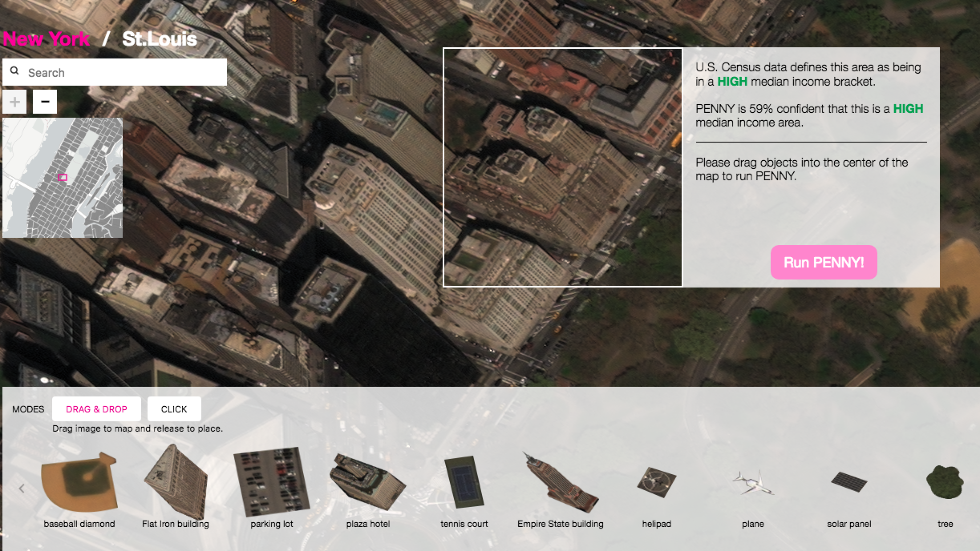Click the 'Empire State building' label
Image resolution: width=980 pixels, height=551 pixels.
pyautogui.click(x=560, y=524)
